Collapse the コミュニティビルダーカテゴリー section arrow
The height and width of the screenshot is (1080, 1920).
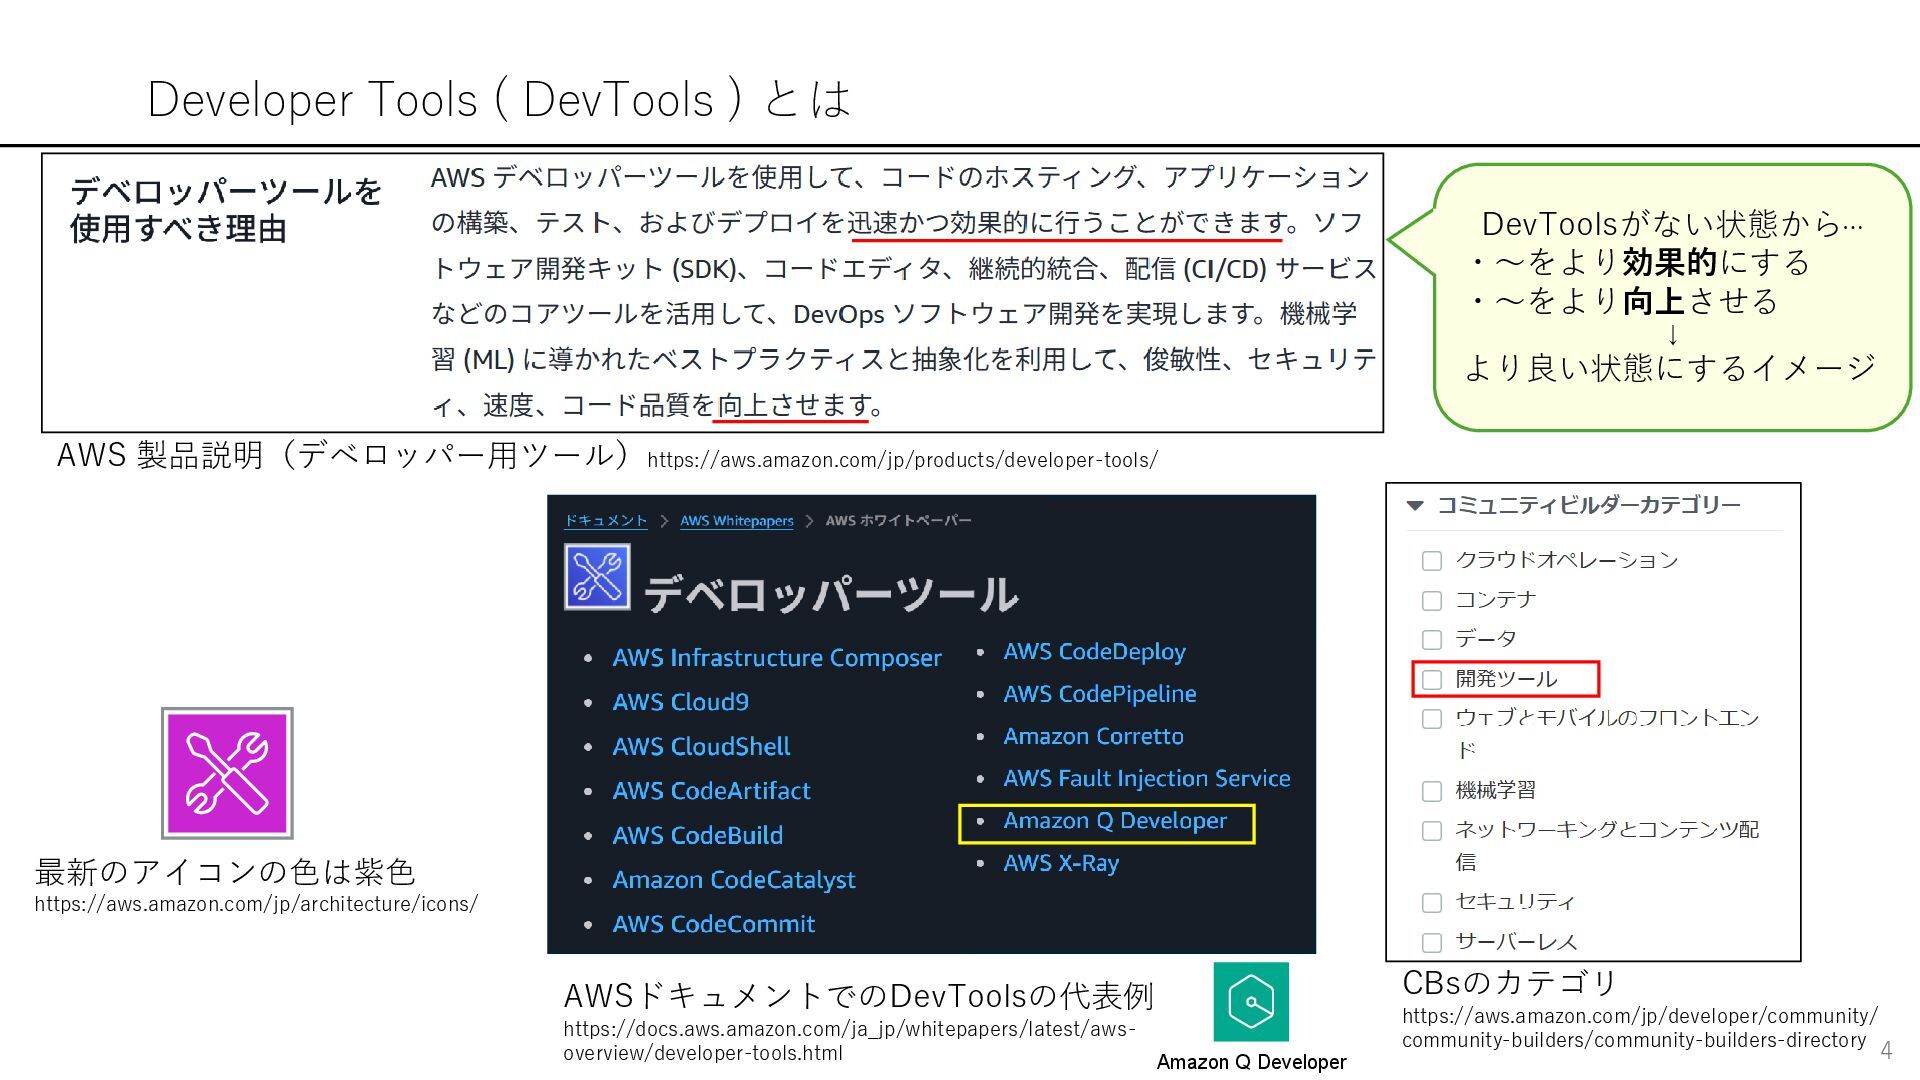tap(1415, 506)
